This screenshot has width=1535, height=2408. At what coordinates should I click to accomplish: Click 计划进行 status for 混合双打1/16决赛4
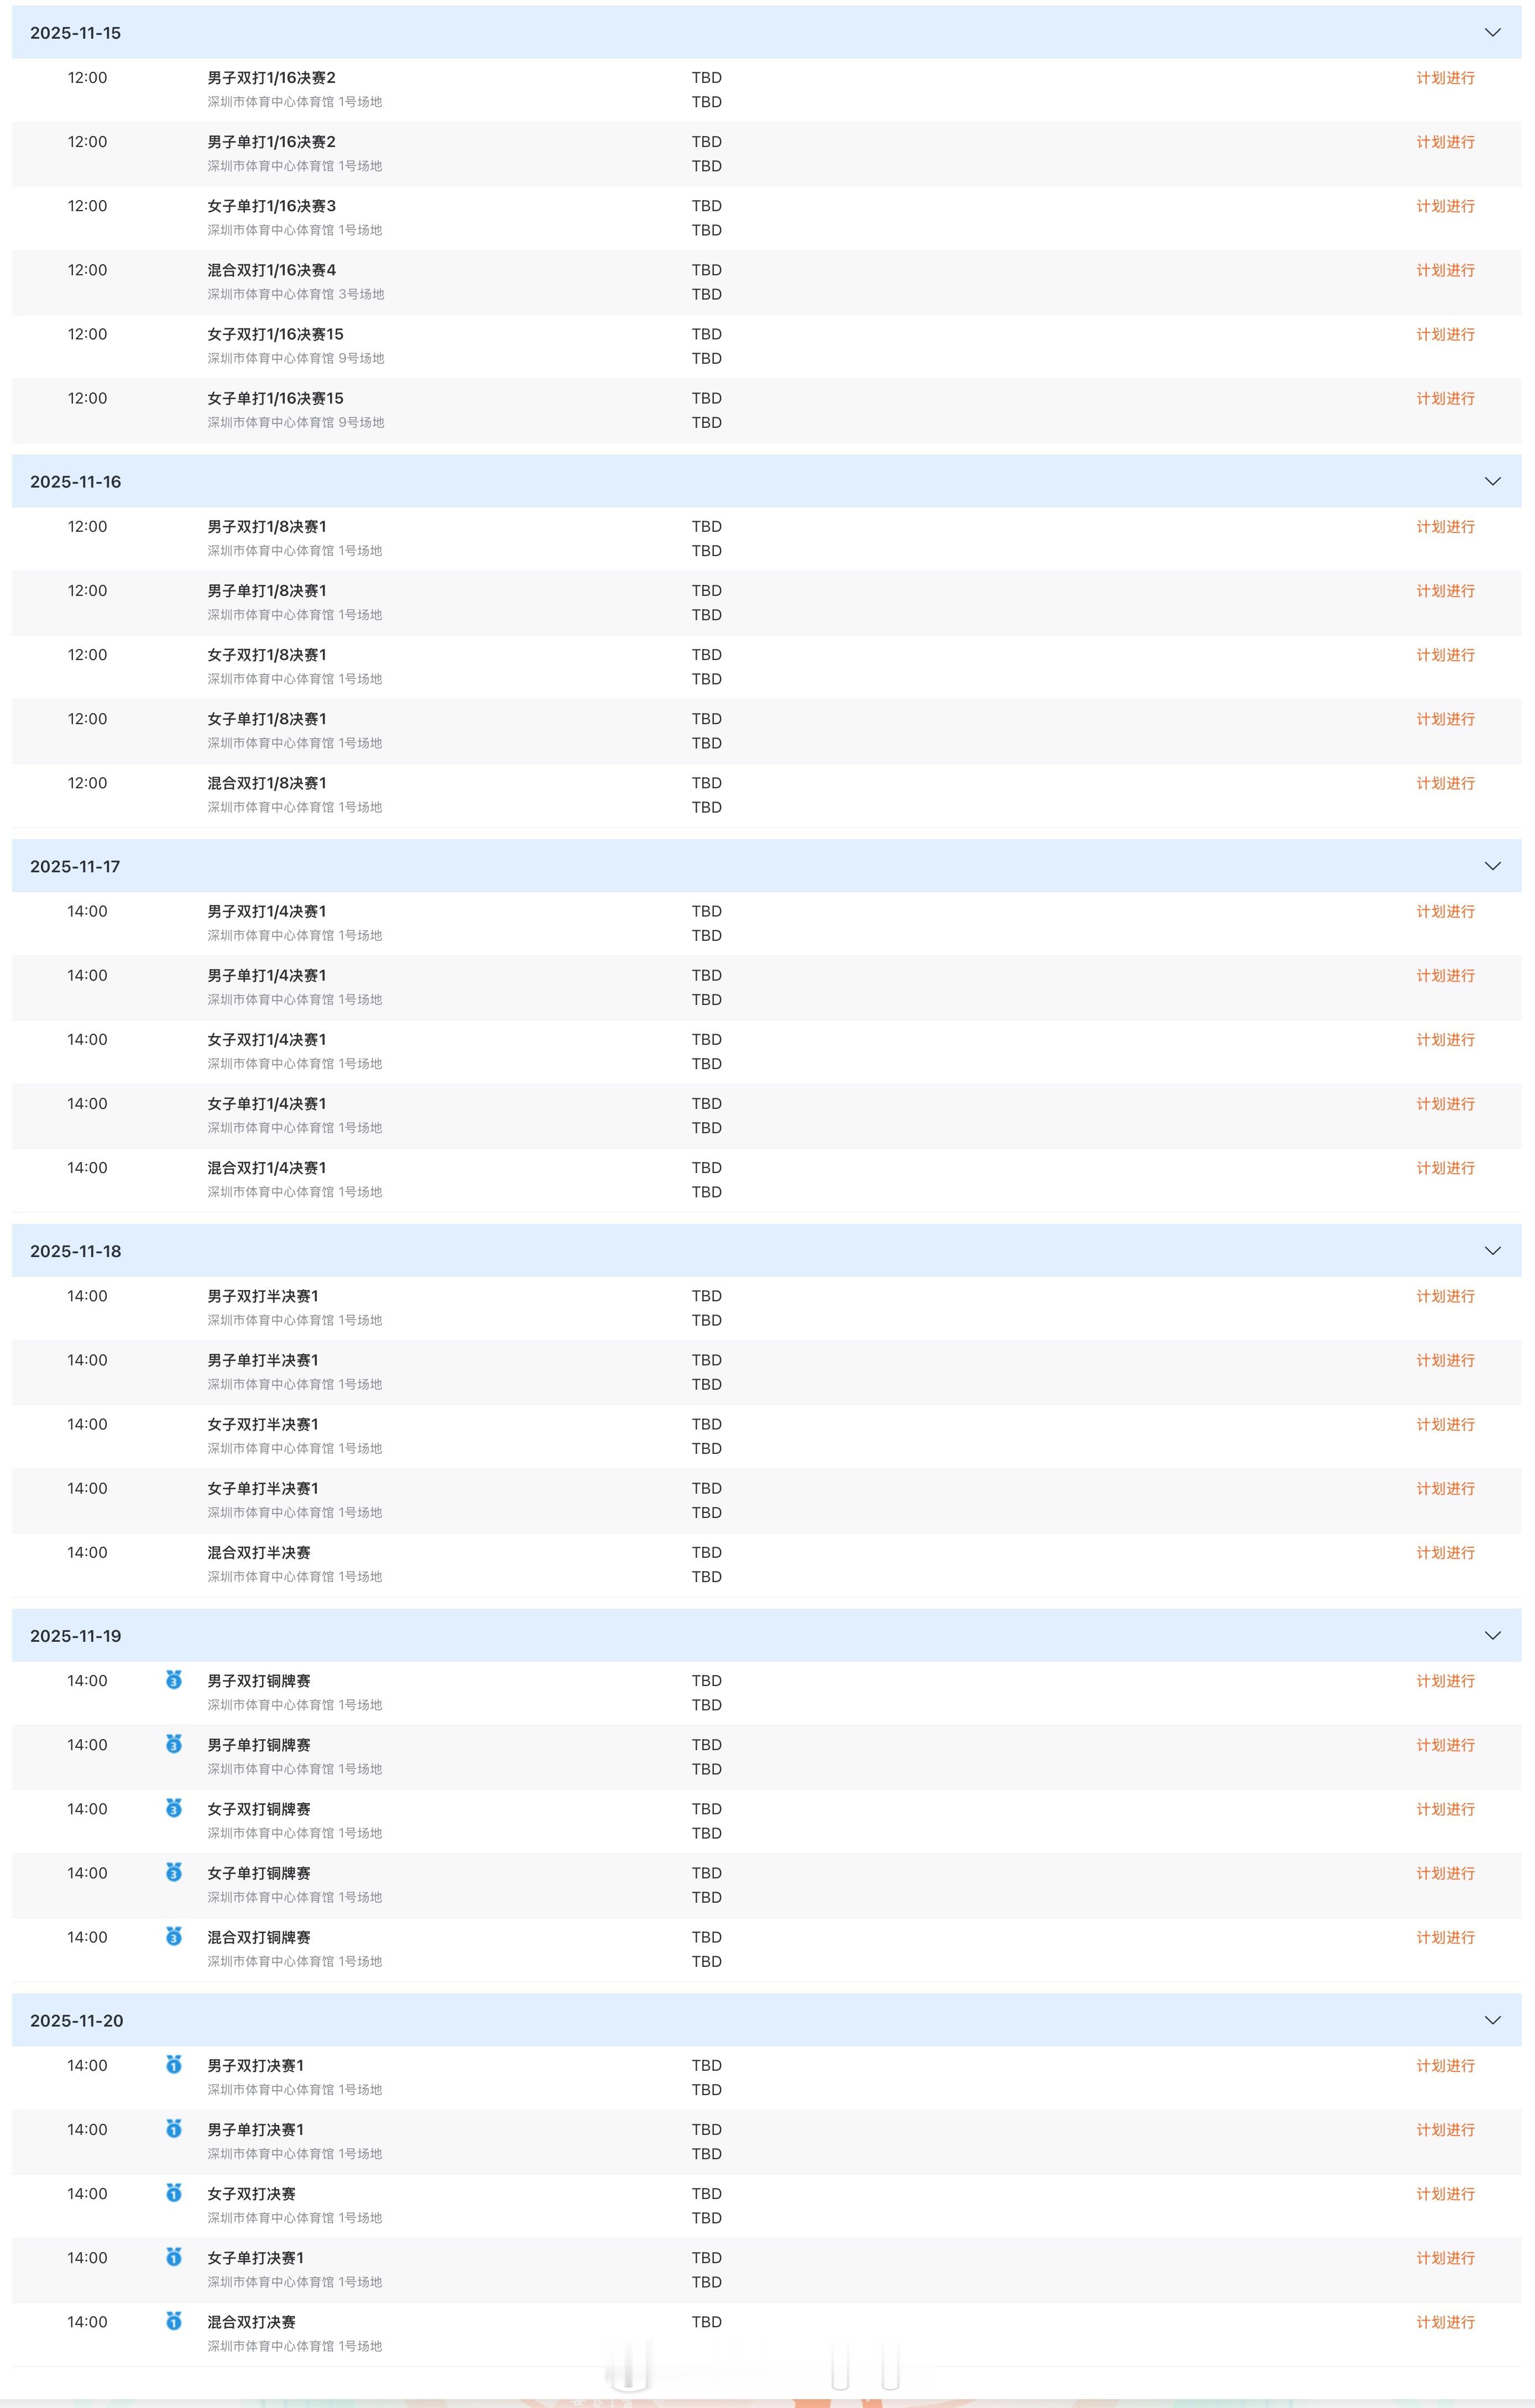point(1445,270)
